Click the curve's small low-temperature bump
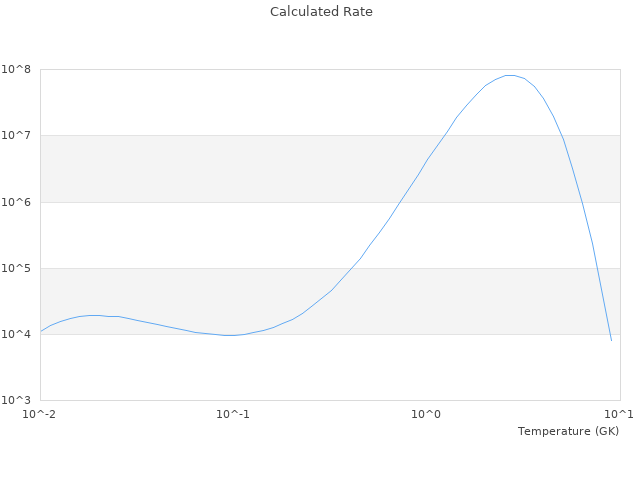The image size is (640, 480). click(x=93, y=315)
